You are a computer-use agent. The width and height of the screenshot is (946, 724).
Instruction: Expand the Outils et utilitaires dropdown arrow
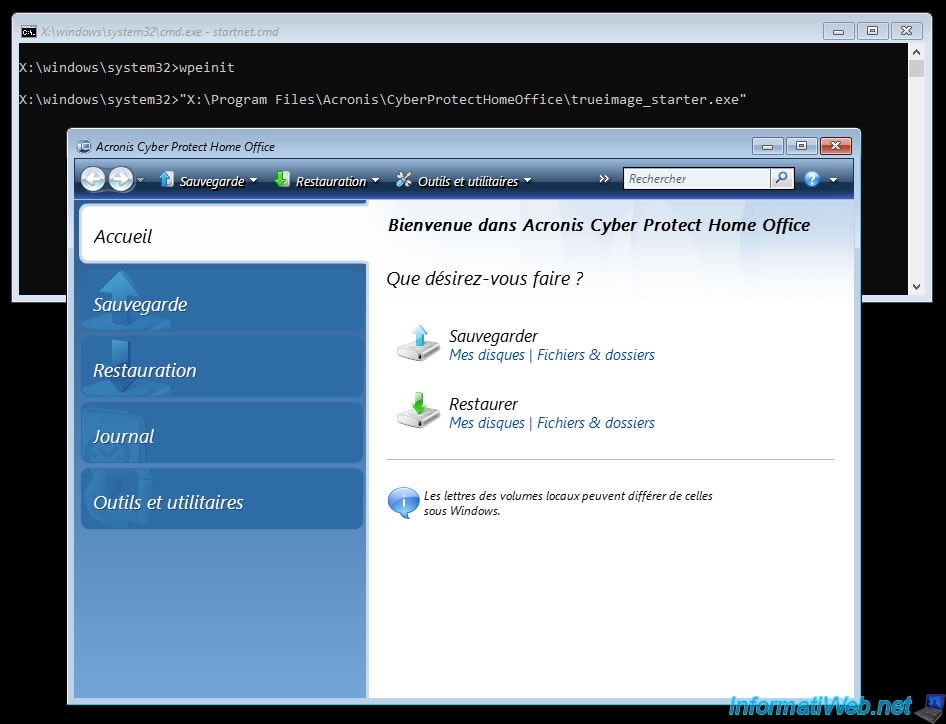coord(527,181)
